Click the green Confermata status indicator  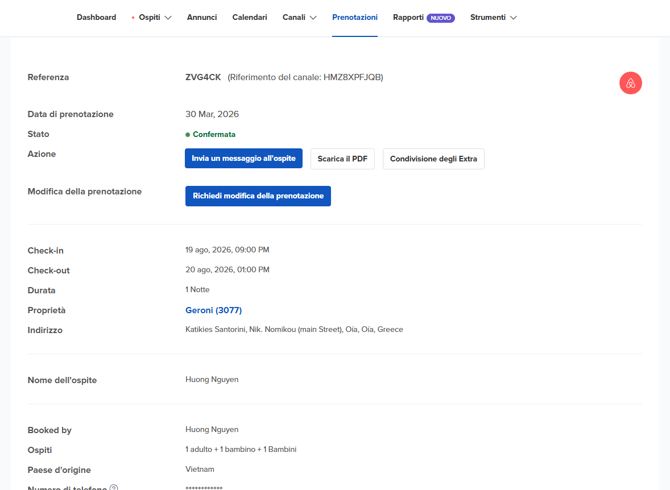(188, 134)
